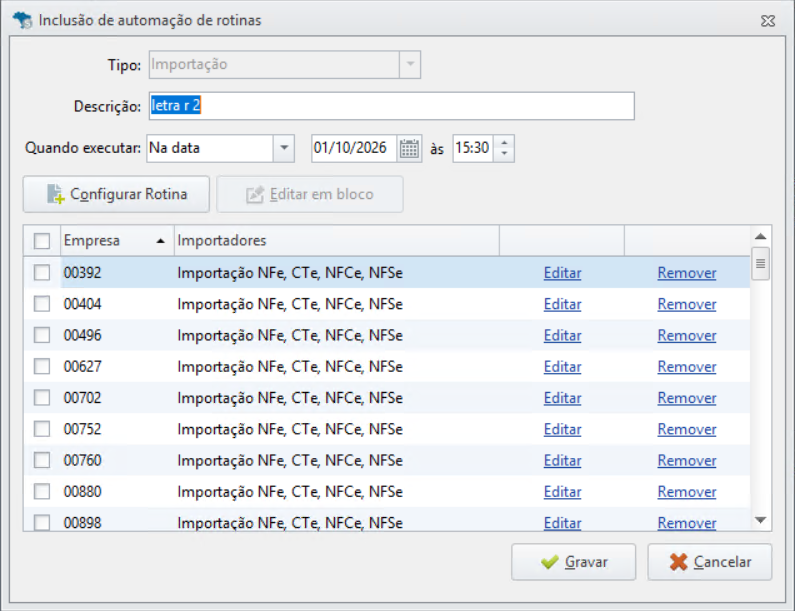Click Editar link for Empresa 00496
The height and width of the screenshot is (611, 795).
click(562, 336)
